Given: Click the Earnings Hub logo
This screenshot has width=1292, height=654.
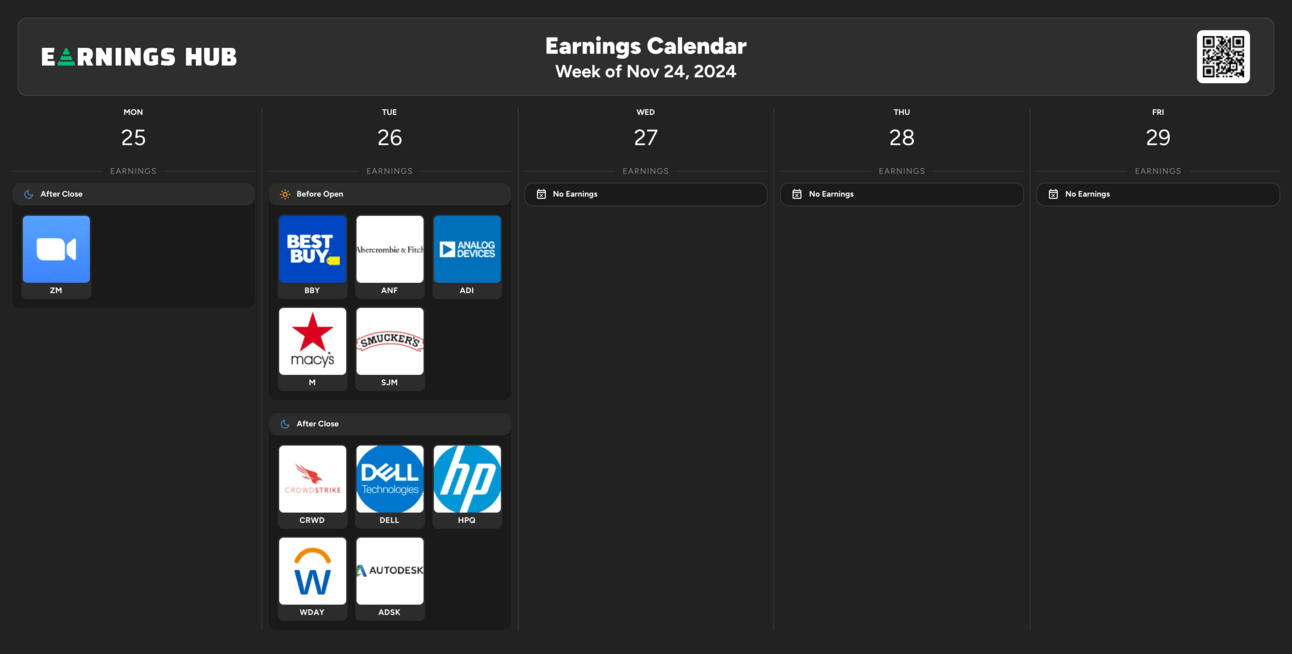Looking at the screenshot, I should click(x=139, y=57).
